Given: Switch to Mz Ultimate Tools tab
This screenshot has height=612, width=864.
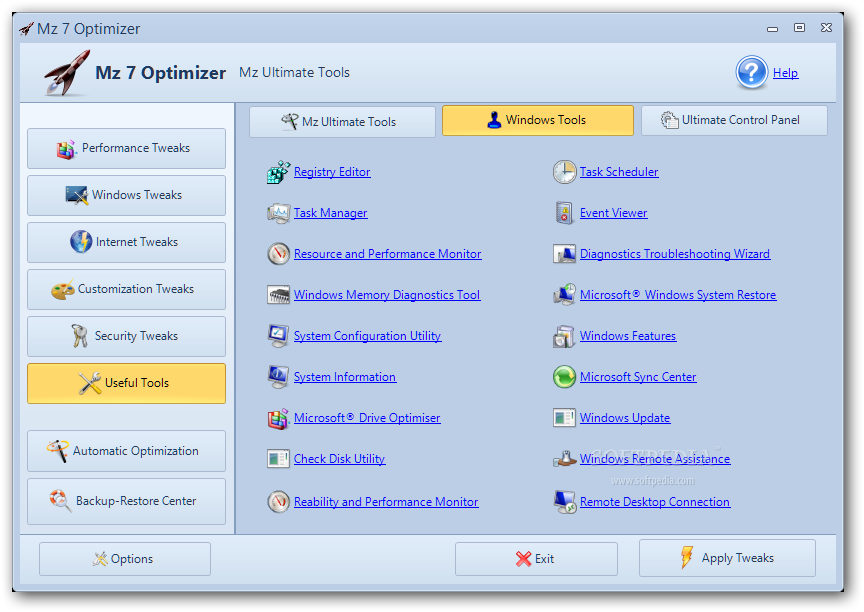Looking at the screenshot, I should click(342, 122).
